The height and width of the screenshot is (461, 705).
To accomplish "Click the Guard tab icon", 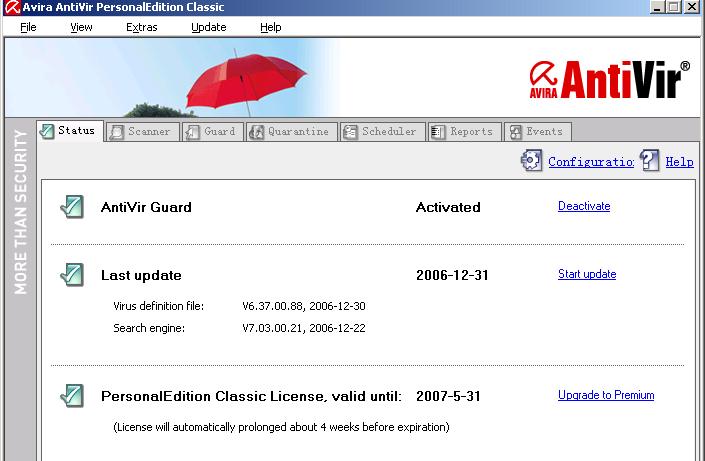I will click(x=192, y=132).
